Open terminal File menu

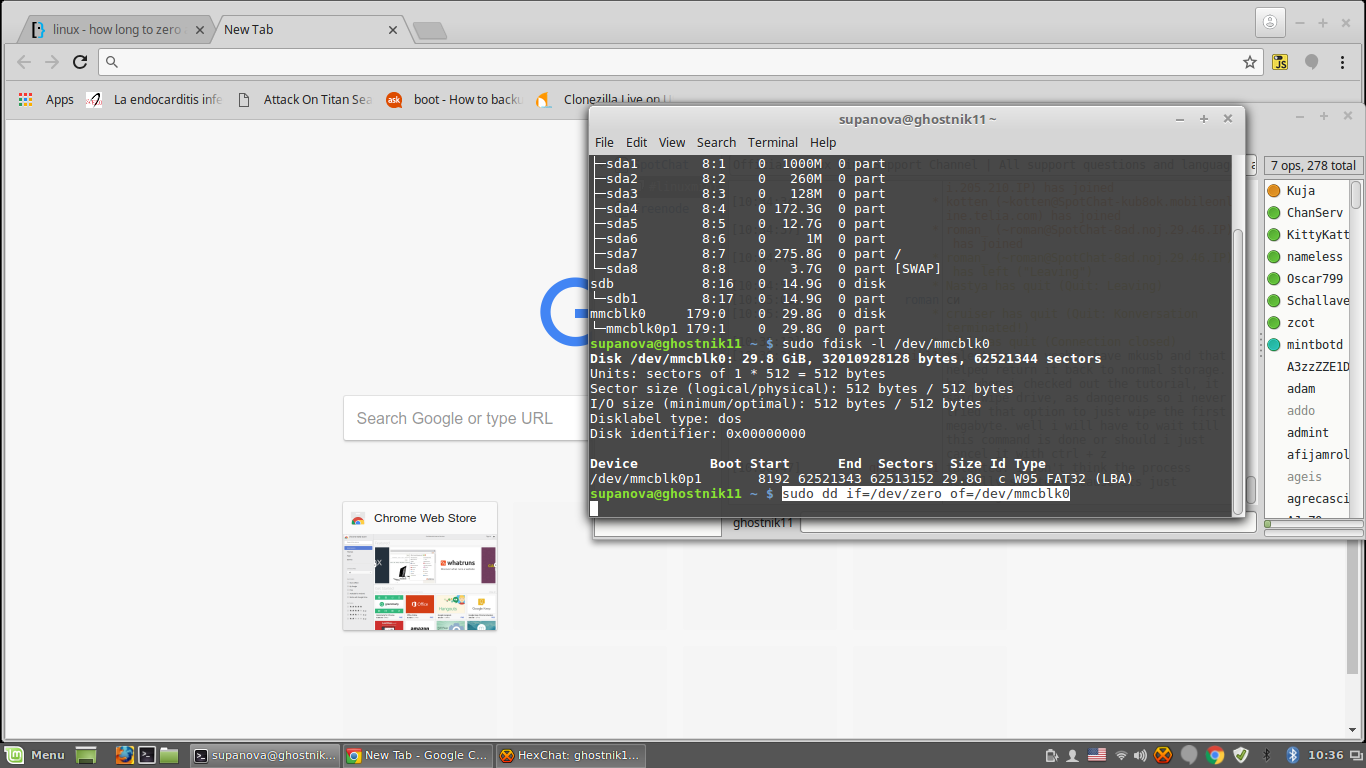click(x=604, y=142)
